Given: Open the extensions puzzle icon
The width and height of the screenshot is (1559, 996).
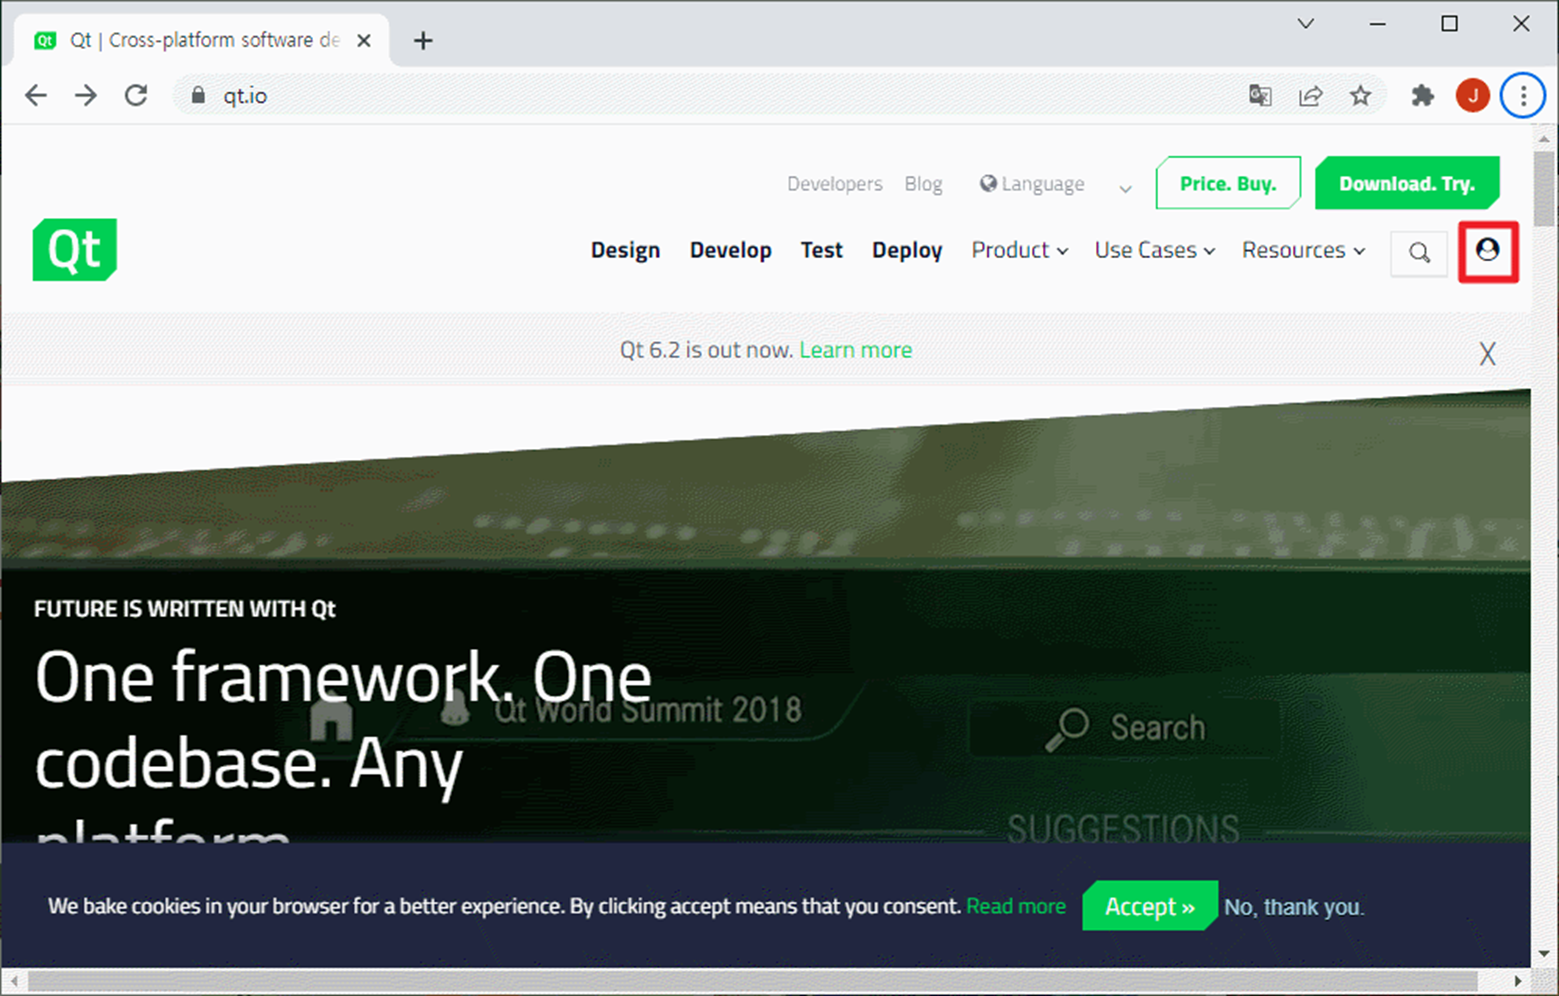Looking at the screenshot, I should coord(1422,96).
